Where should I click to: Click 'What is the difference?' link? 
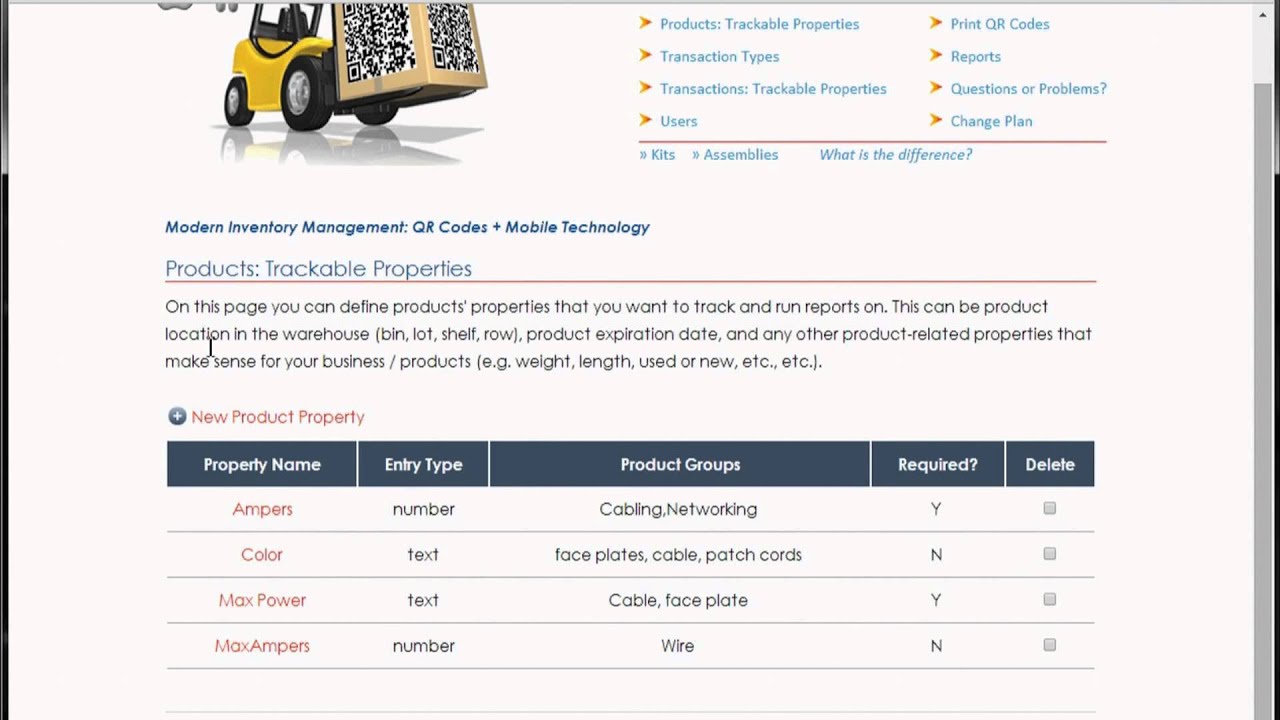895,155
